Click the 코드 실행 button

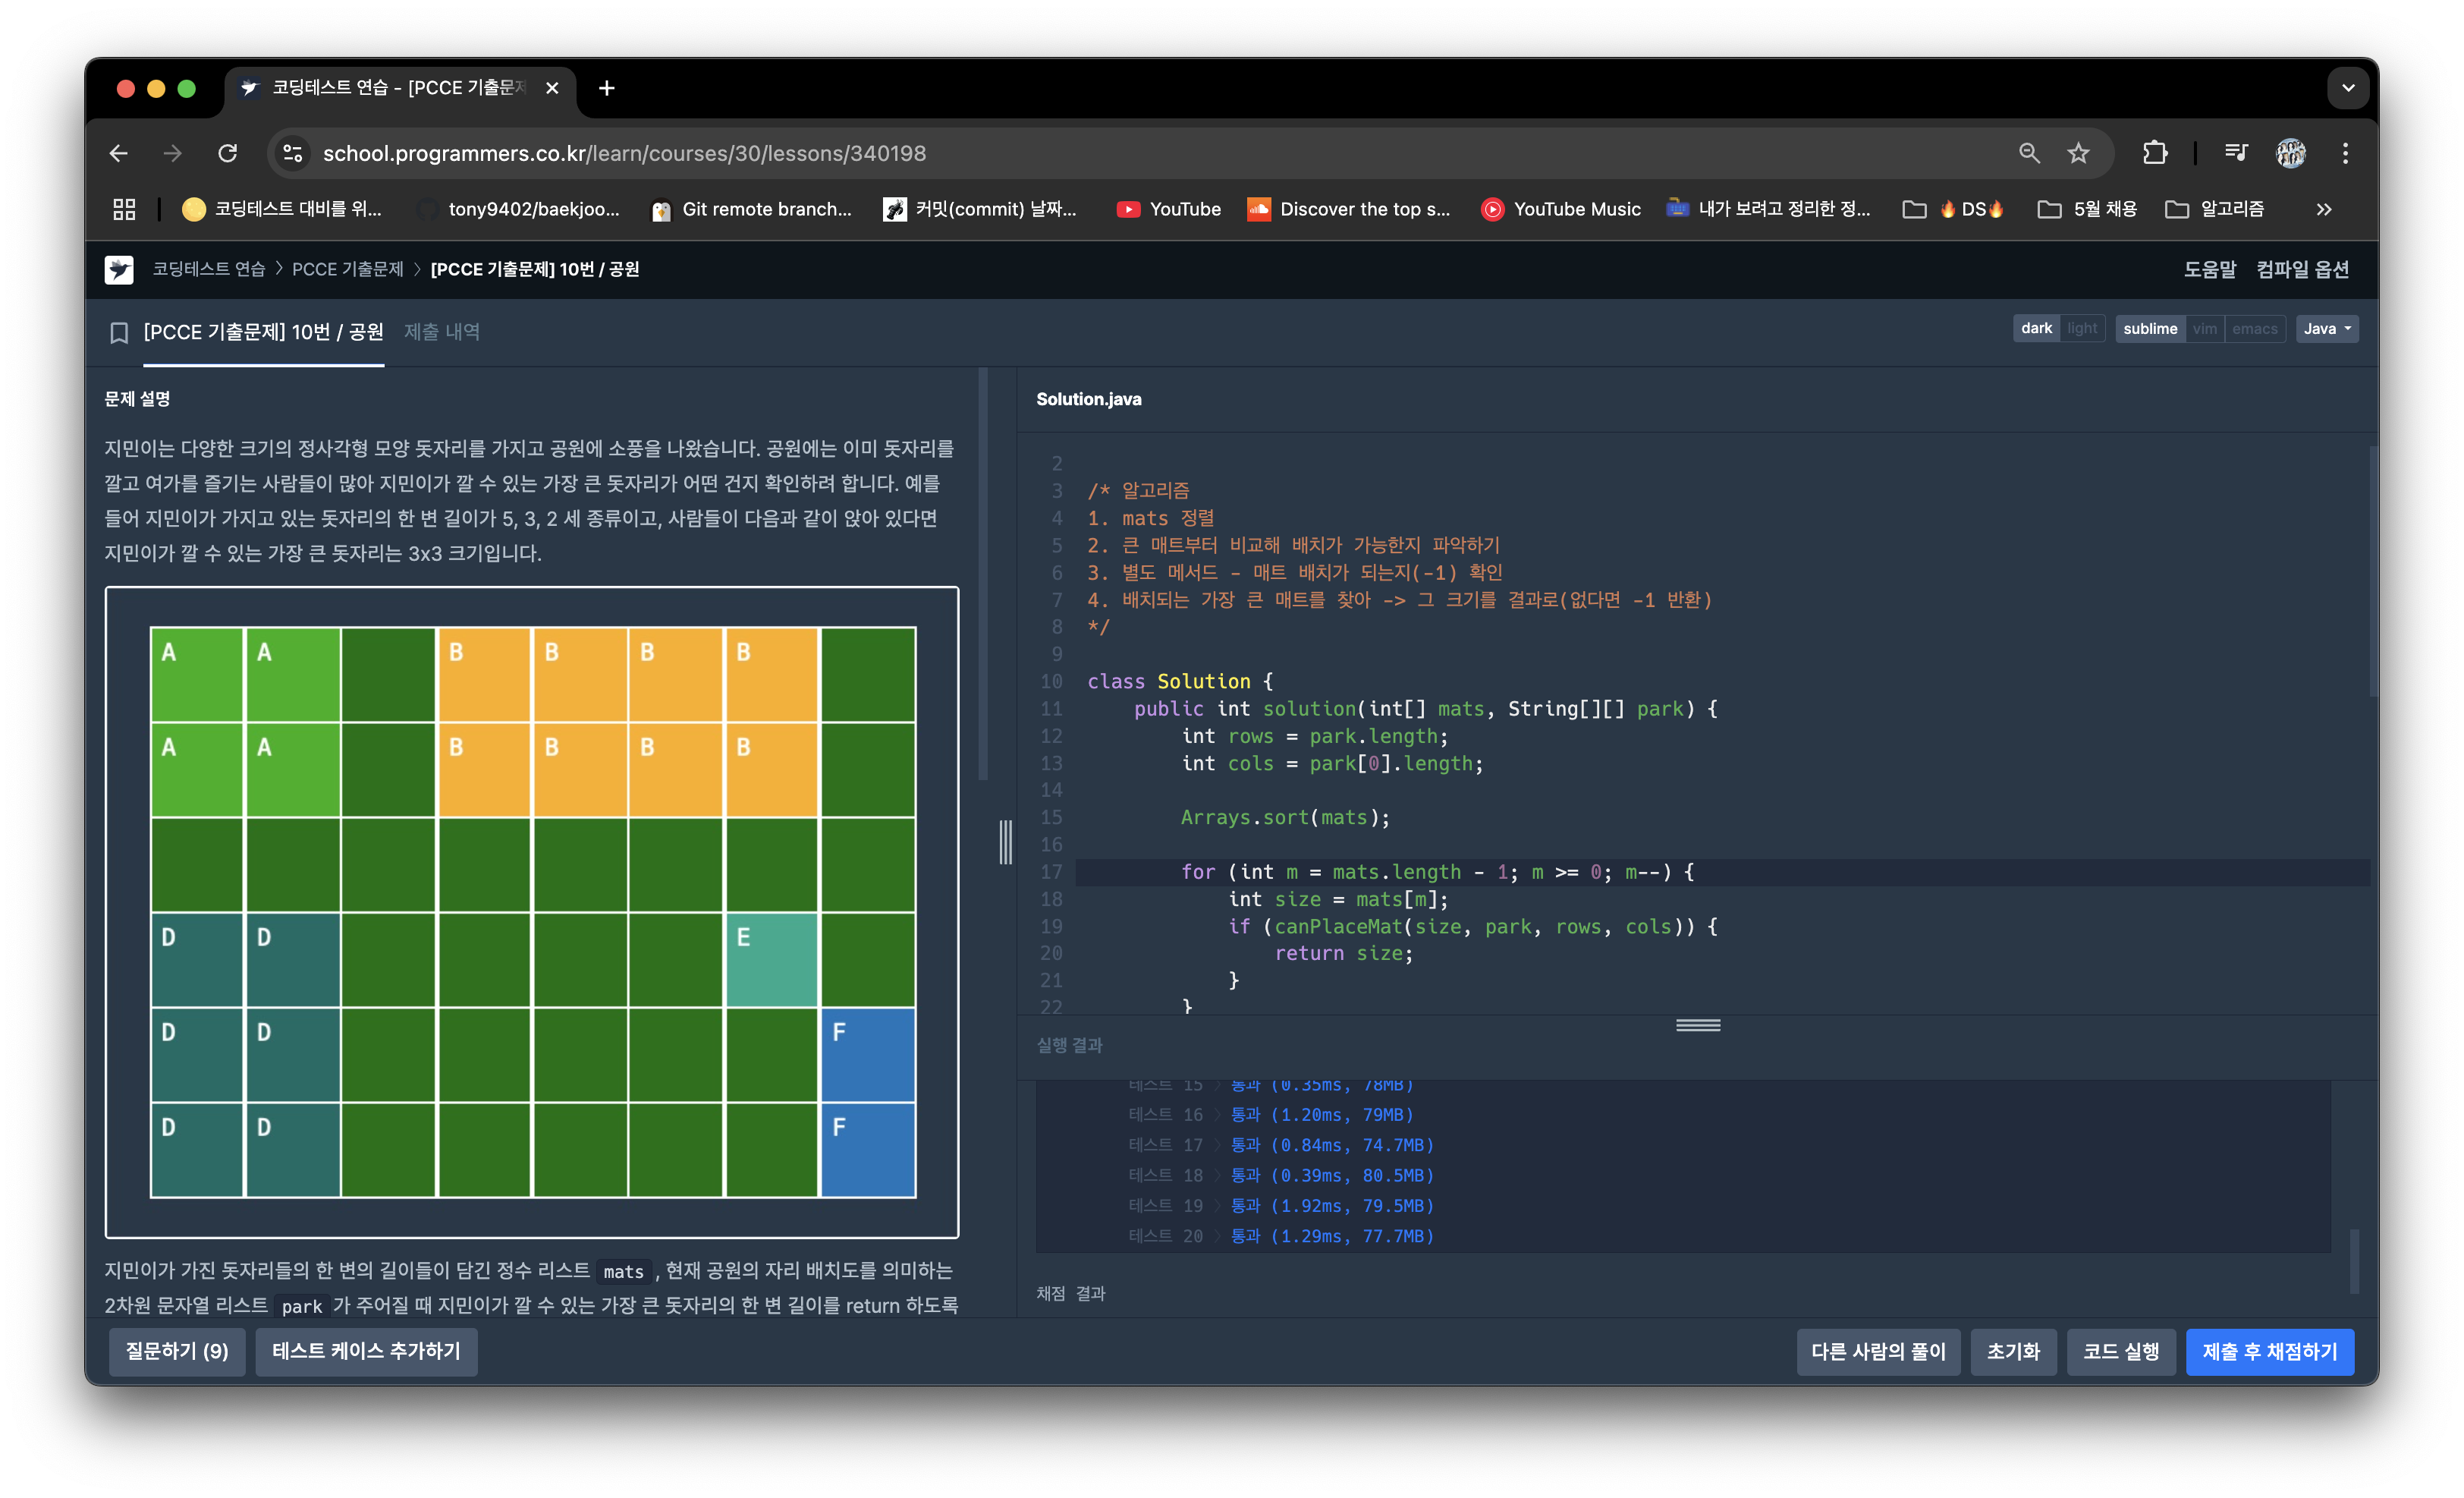pos(2120,1351)
